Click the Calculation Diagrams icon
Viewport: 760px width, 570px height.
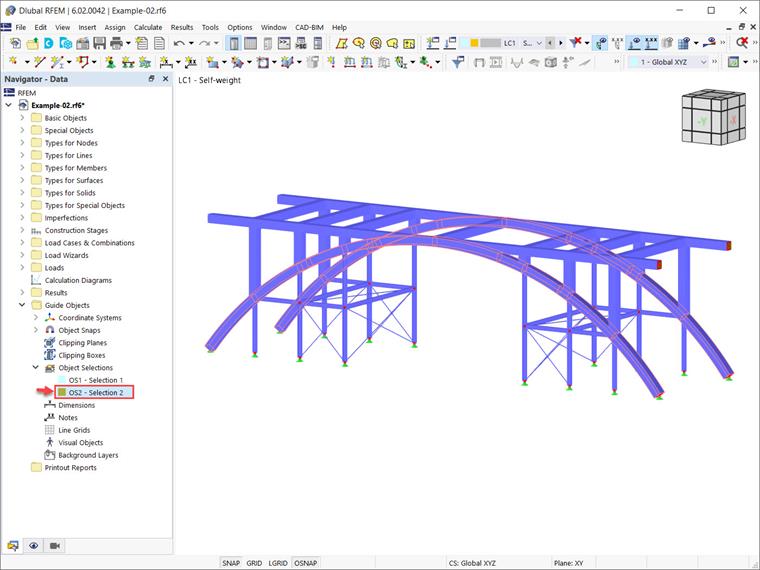click(36, 280)
